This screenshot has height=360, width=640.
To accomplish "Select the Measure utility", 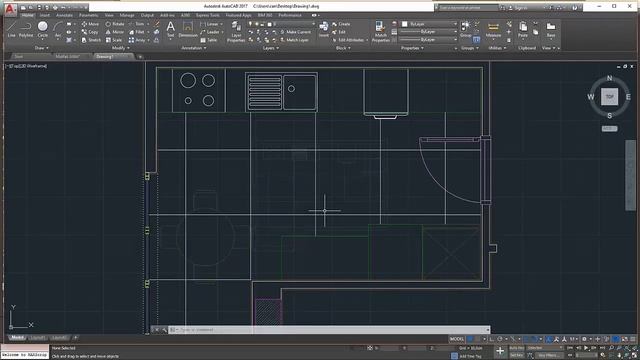I will (x=493, y=29).
